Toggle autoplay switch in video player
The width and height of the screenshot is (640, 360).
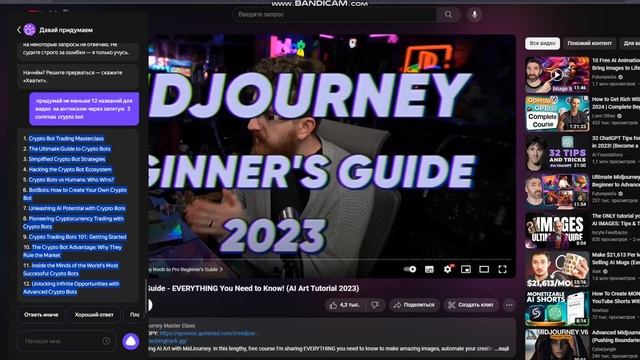(409, 269)
